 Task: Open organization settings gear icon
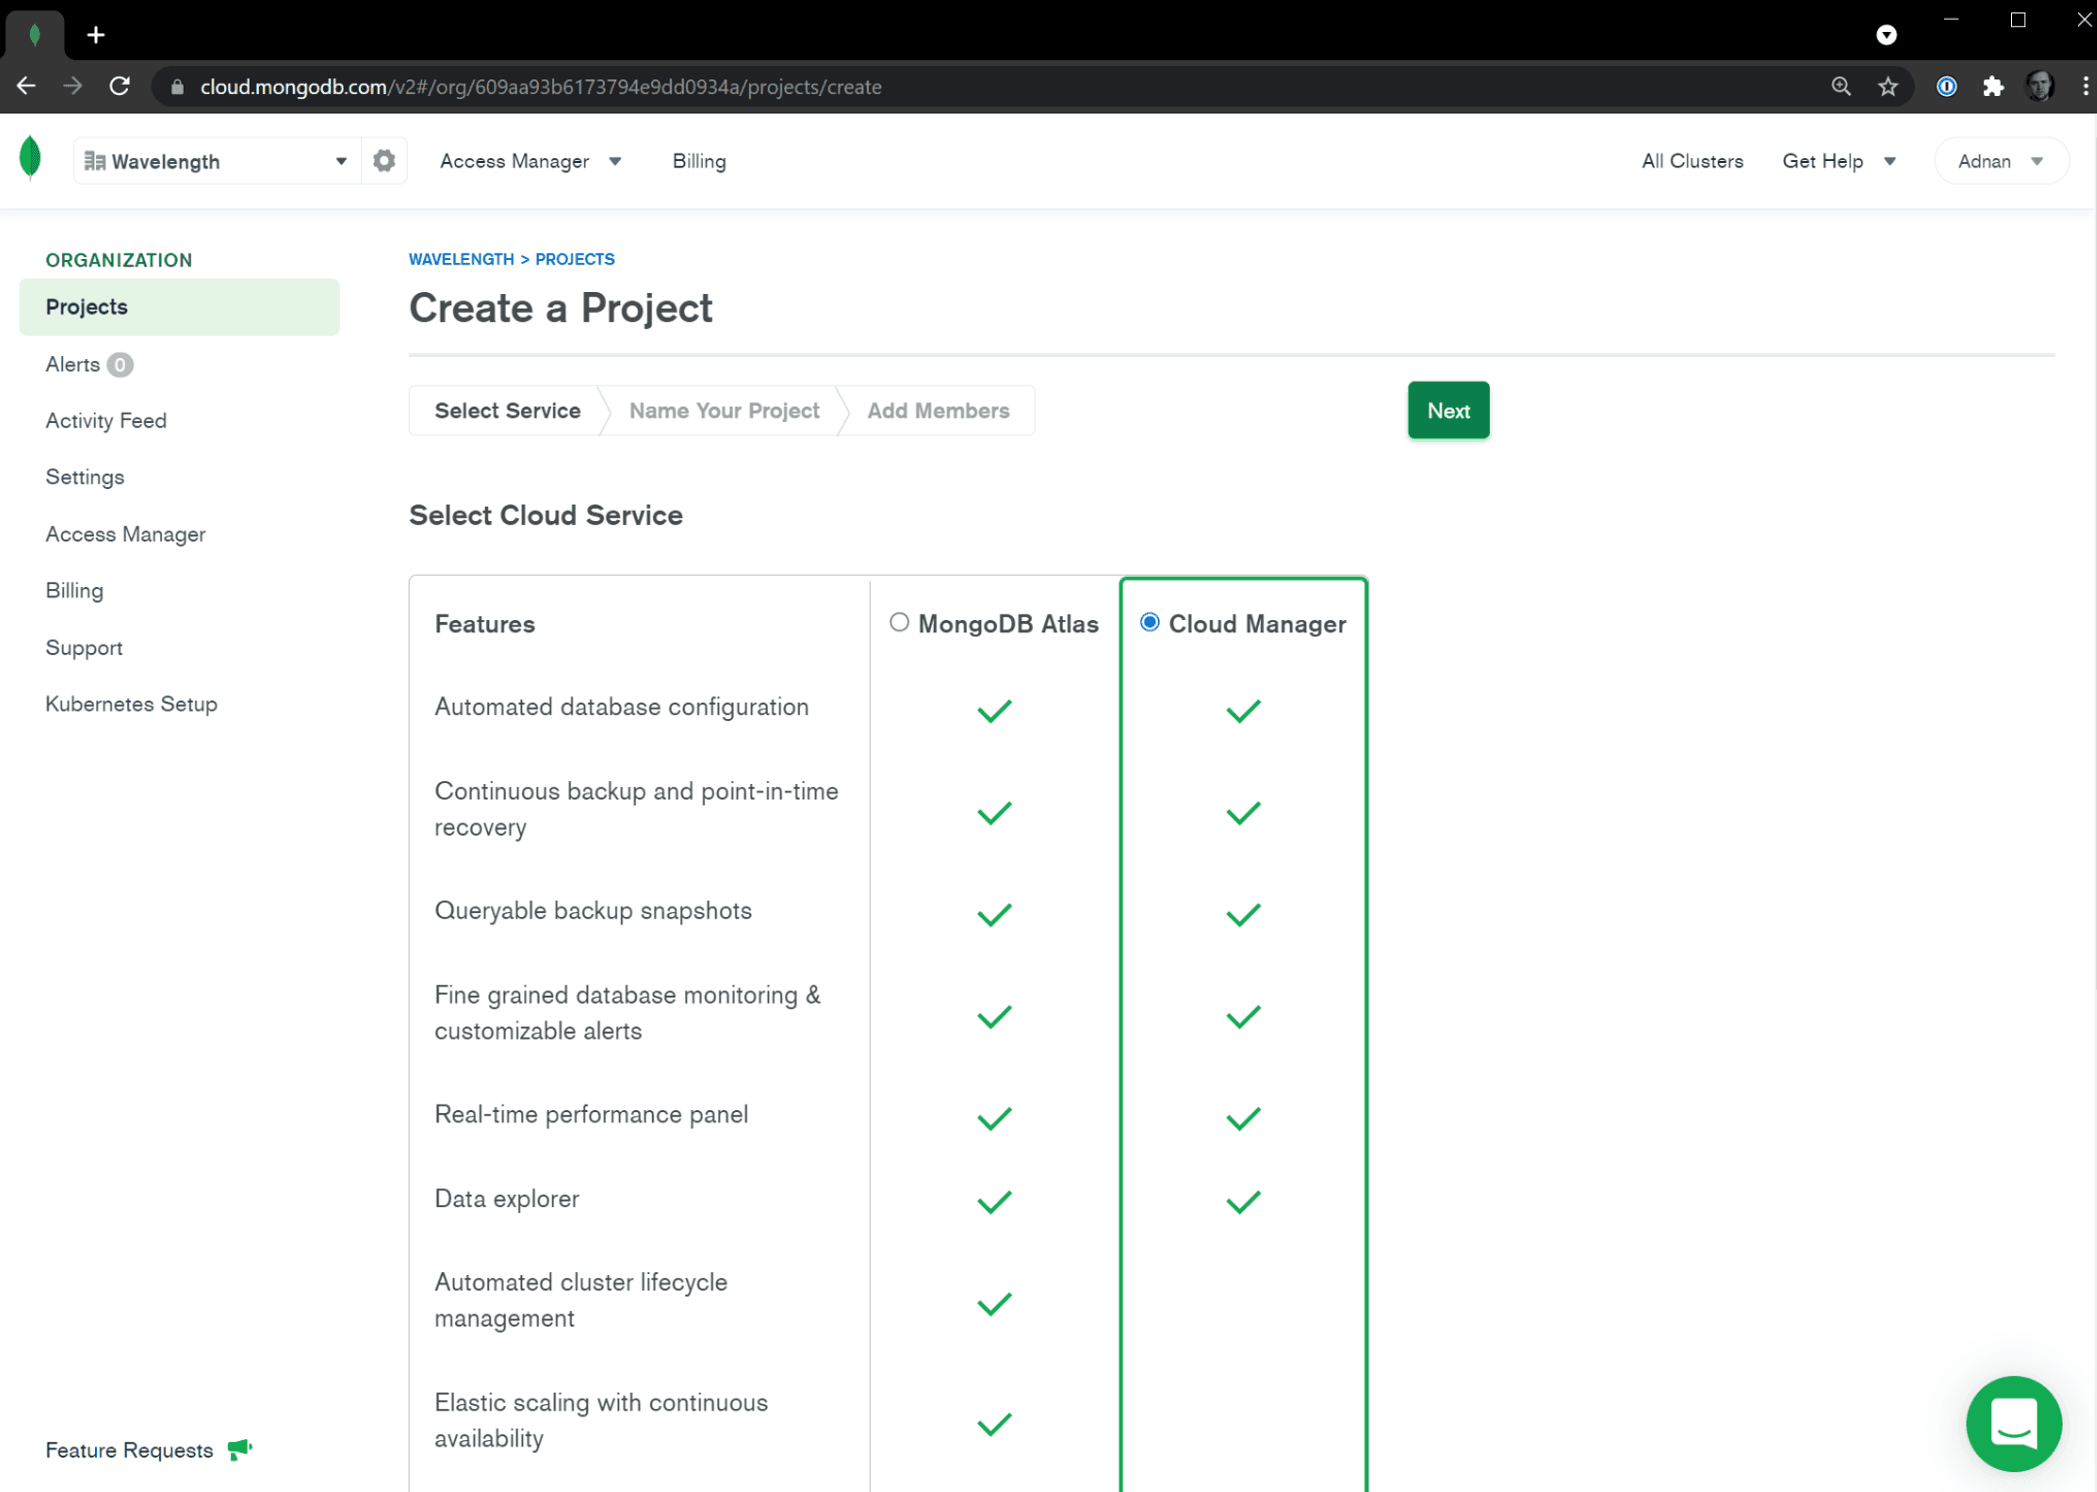click(x=384, y=161)
